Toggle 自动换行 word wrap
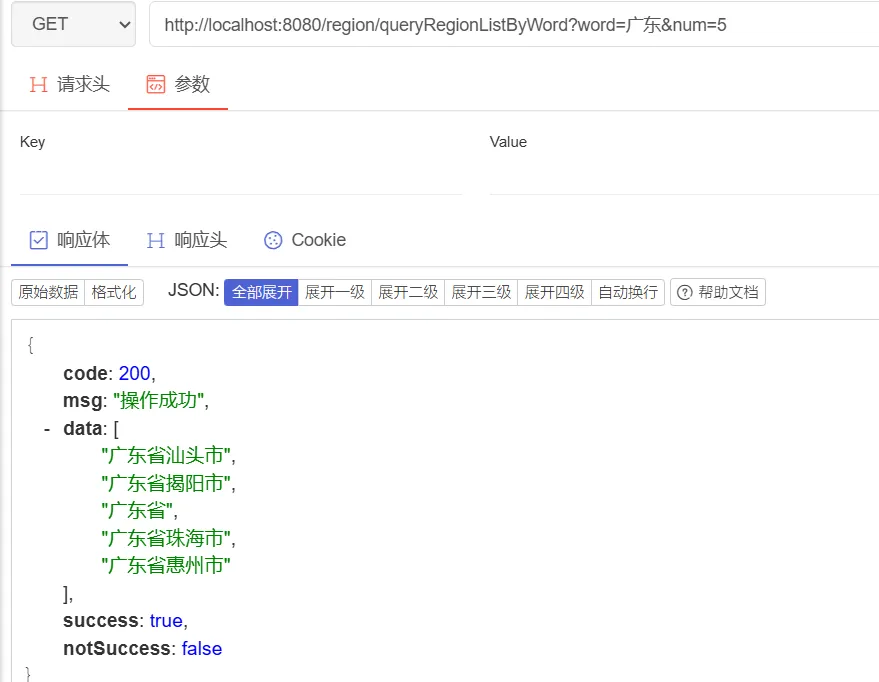Image resolution: width=879 pixels, height=682 pixels. click(x=628, y=292)
